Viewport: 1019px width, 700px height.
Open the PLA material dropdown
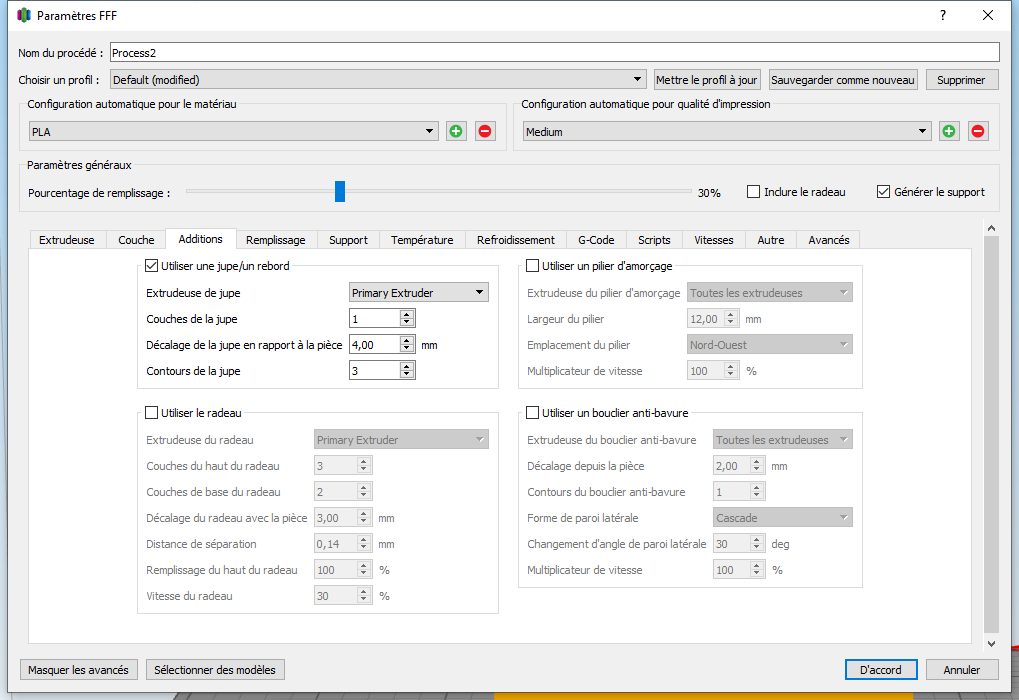pyautogui.click(x=234, y=131)
